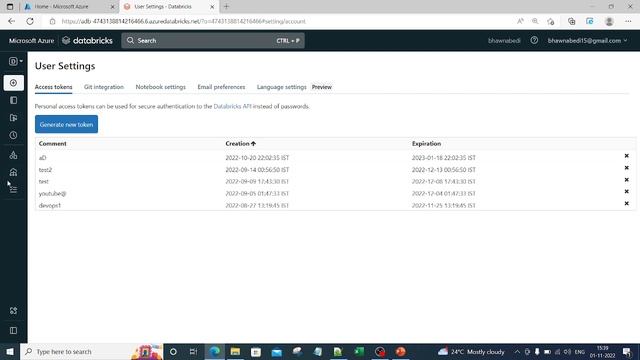Click the Windows taskbar search box
The width and height of the screenshot is (640, 360).
pyautogui.click(x=92, y=351)
